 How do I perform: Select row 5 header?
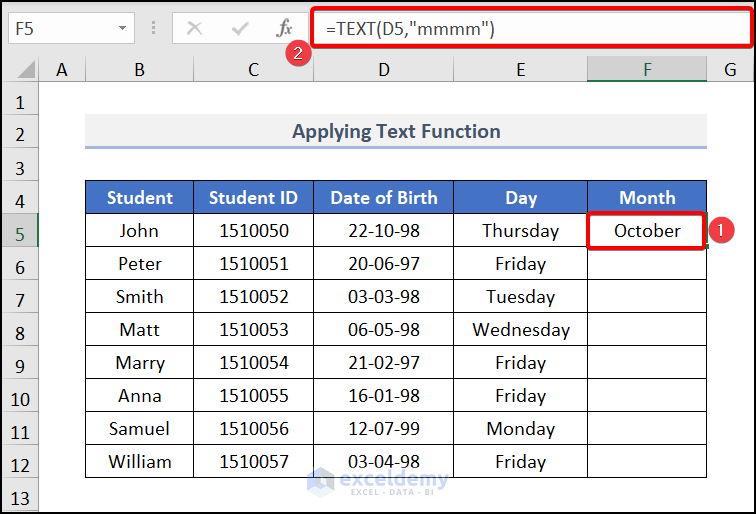point(19,231)
